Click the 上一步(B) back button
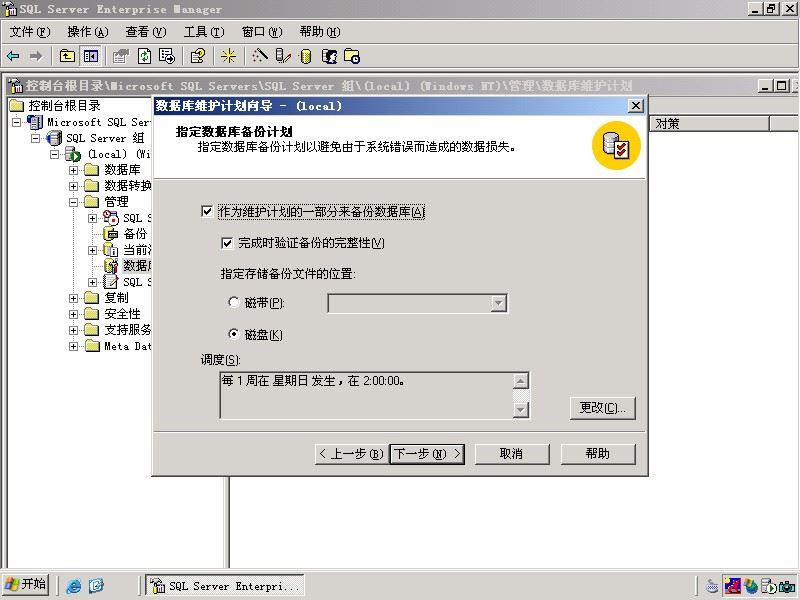The image size is (800, 600). coord(352,454)
